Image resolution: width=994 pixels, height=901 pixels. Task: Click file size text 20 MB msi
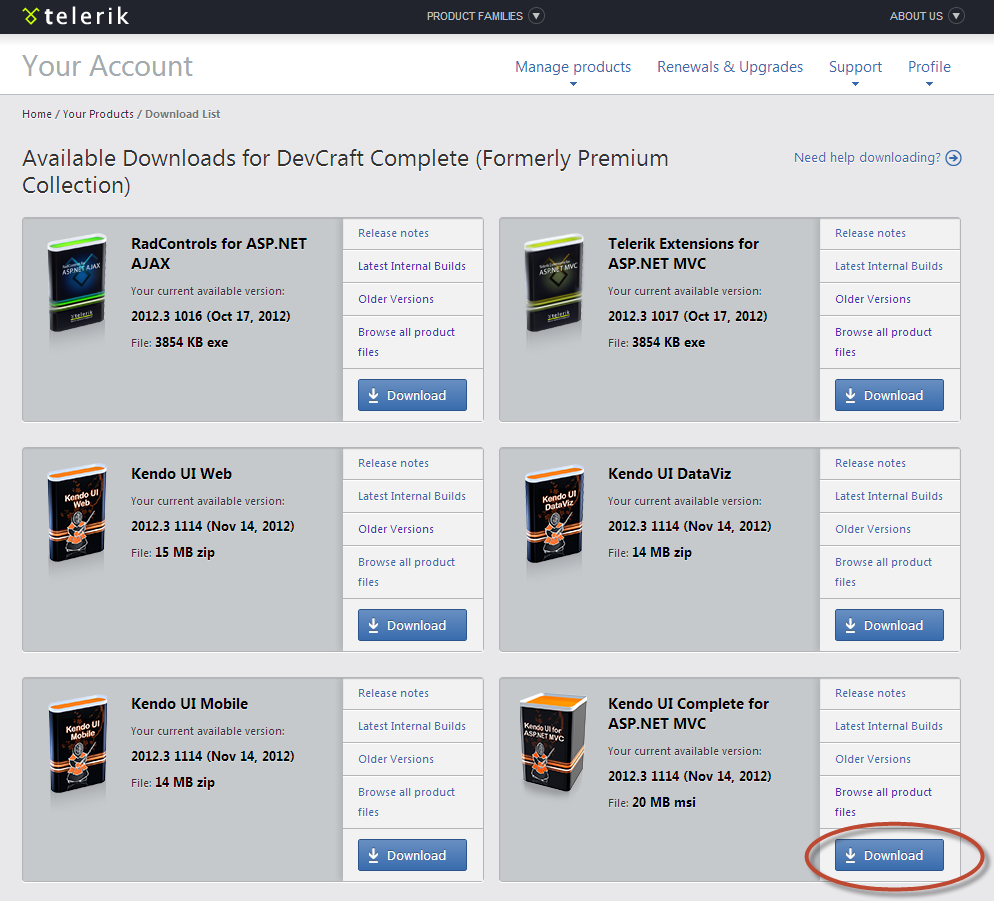coord(664,803)
